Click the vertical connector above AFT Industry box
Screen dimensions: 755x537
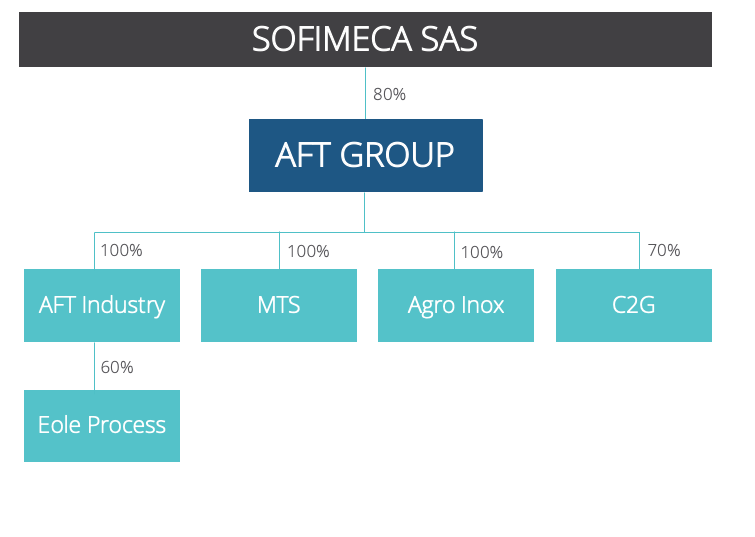pos(95,251)
